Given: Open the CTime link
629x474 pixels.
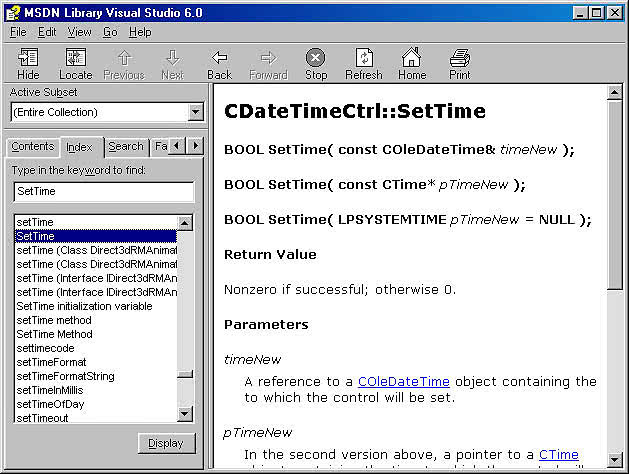Looking at the screenshot, I should [x=558, y=454].
